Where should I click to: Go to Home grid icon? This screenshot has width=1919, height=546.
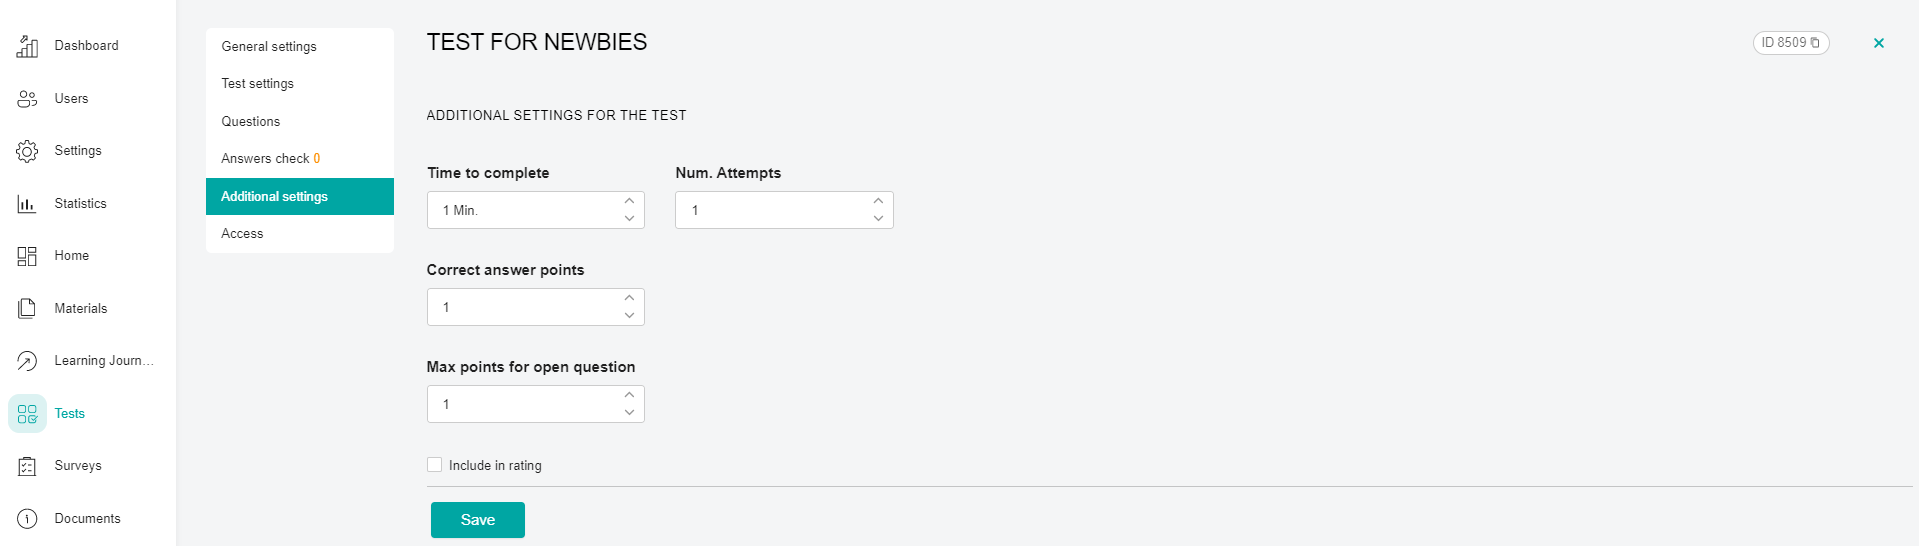(x=27, y=256)
